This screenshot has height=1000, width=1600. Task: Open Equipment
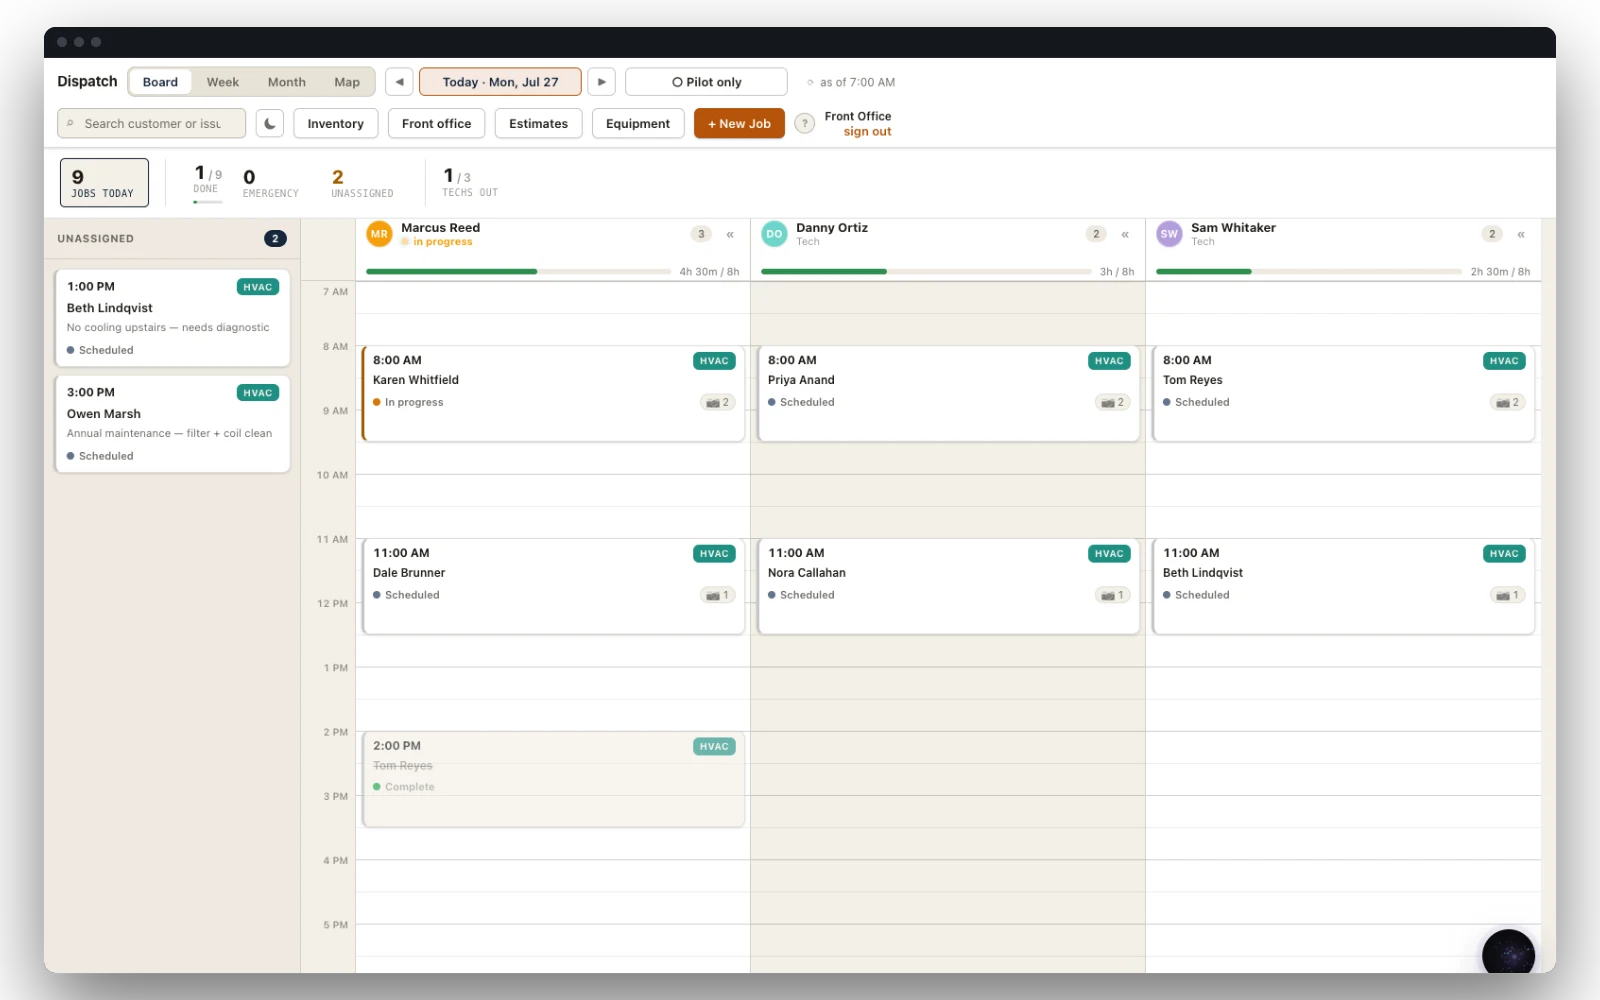pyautogui.click(x=638, y=123)
